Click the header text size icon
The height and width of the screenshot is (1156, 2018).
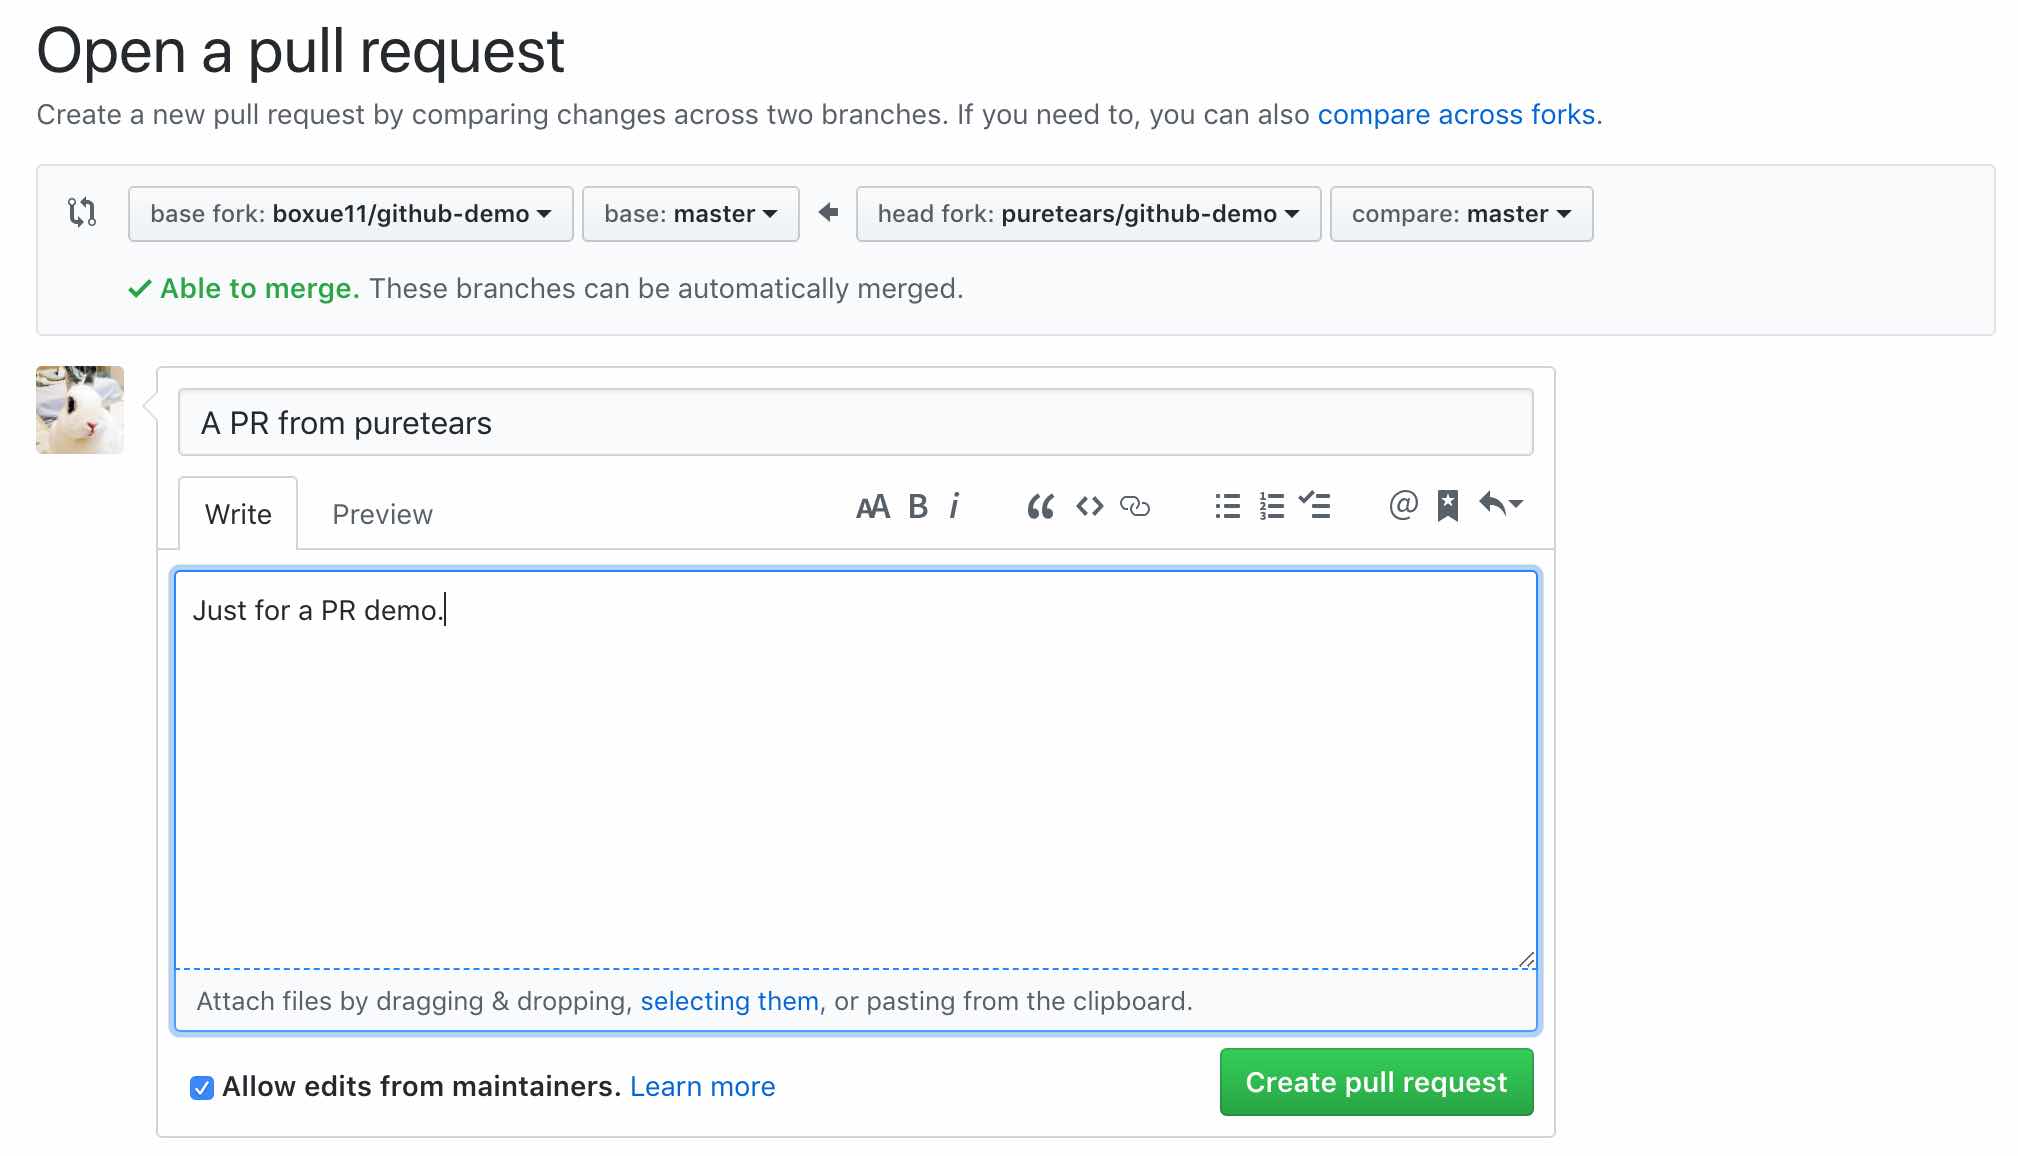tap(872, 507)
